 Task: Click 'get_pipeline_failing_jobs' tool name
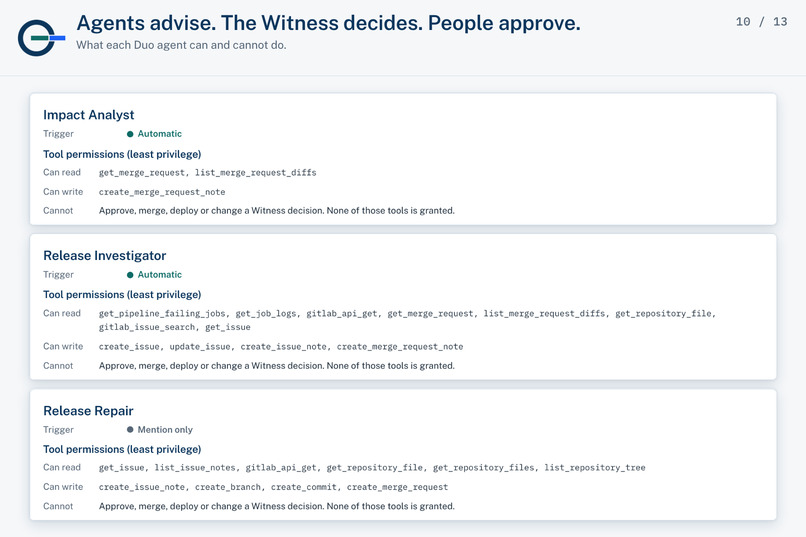click(x=162, y=313)
